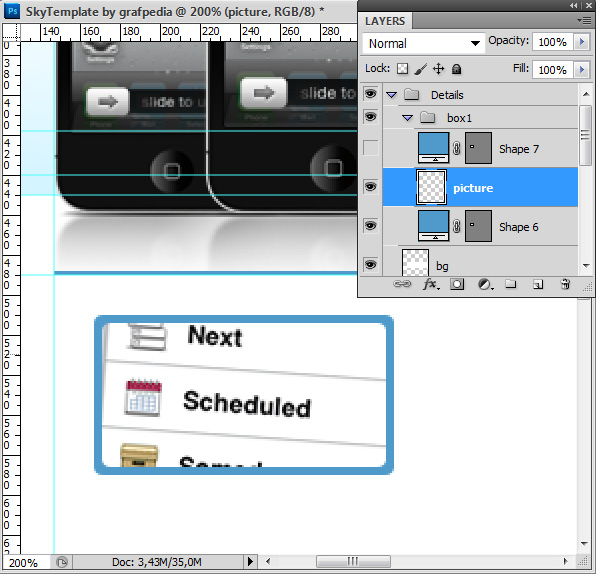Click Shape 7 vector mask thumbnail
This screenshot has width=596, height=574.
pos(478,148)
